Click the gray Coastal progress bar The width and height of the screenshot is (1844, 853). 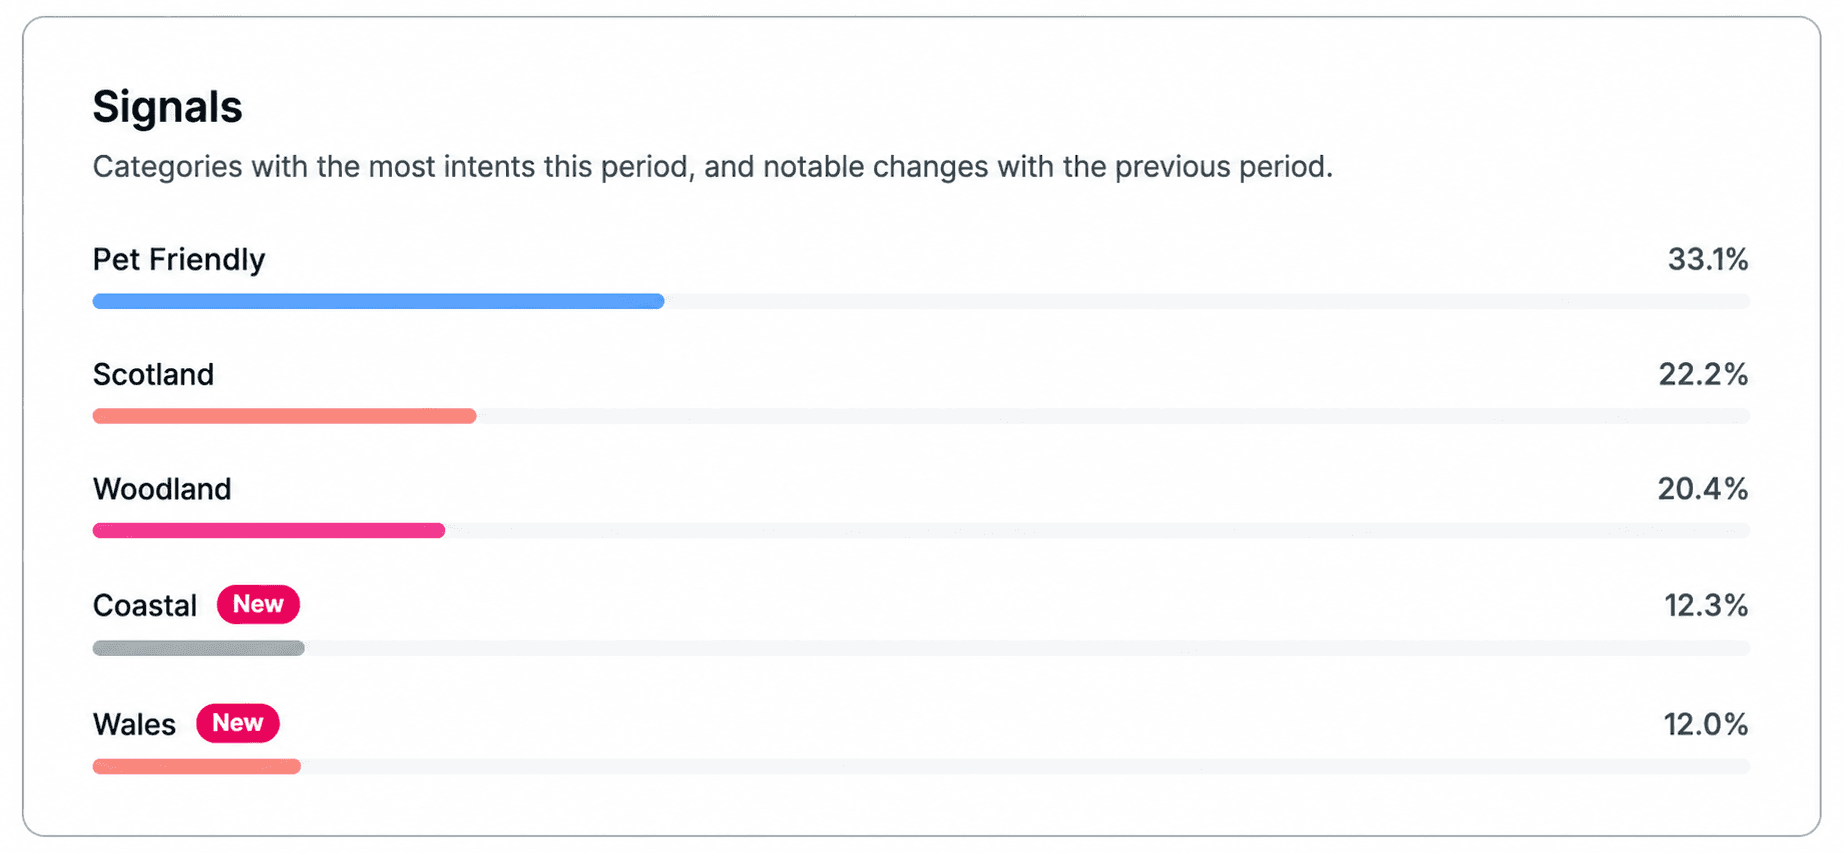coord(198,648)
